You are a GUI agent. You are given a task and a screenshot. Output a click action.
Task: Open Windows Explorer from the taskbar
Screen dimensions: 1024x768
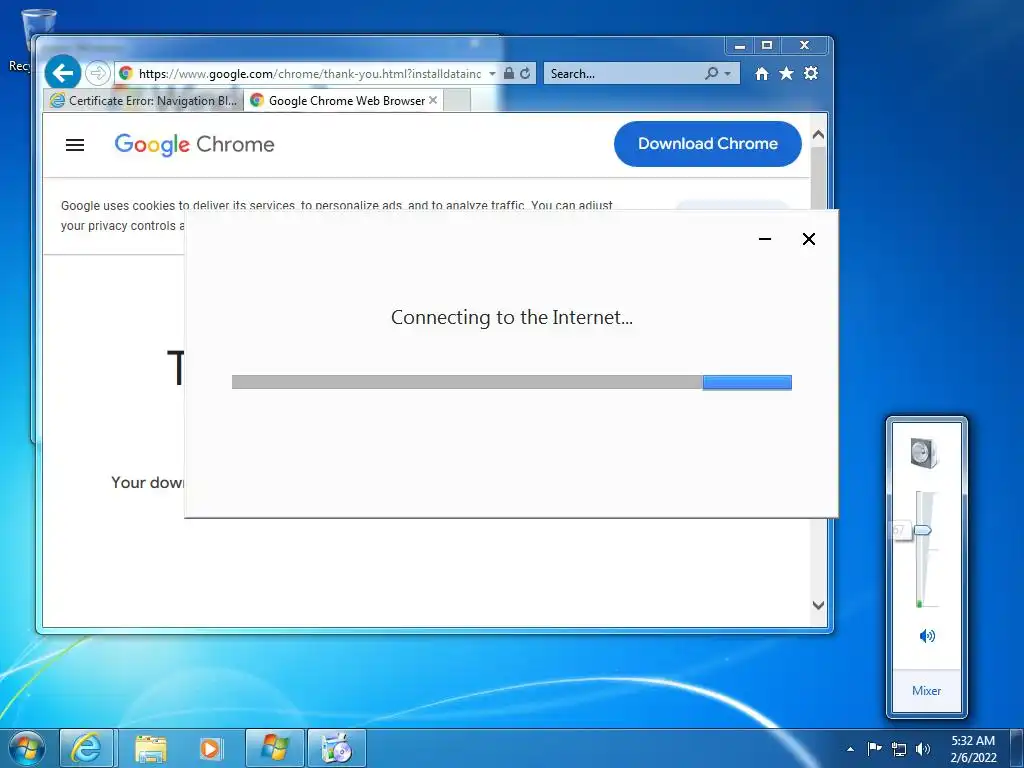pos(150,748)
